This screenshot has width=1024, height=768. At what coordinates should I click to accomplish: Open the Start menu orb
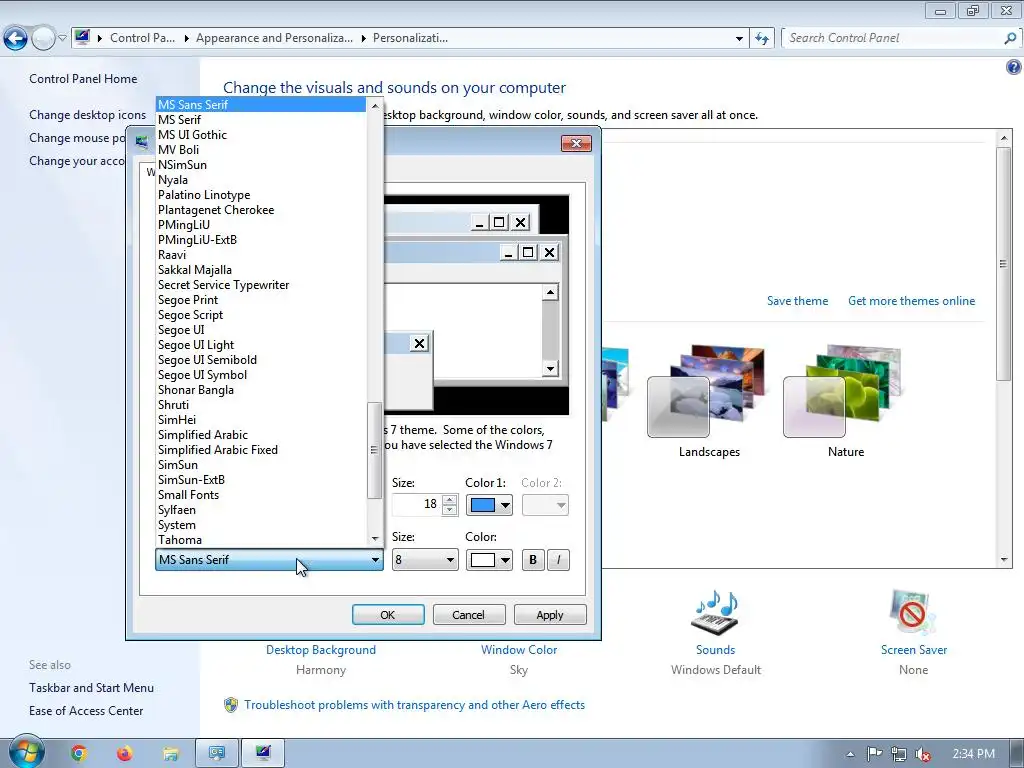pos(26,751)
